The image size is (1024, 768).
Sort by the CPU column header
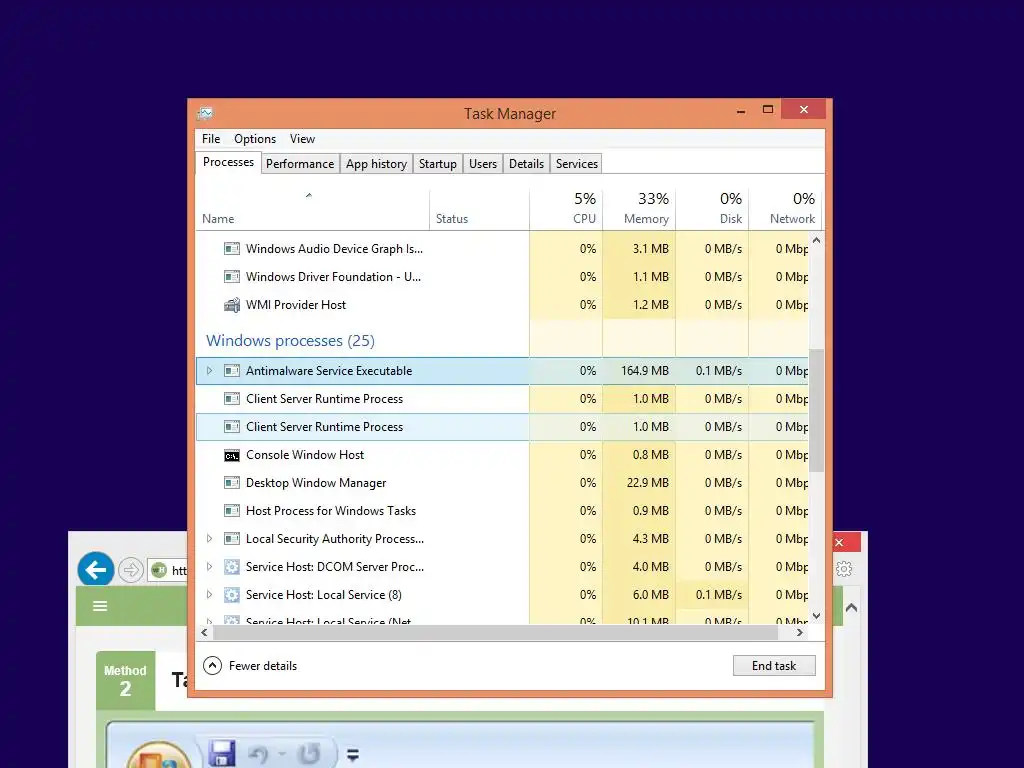coord(566,209)
